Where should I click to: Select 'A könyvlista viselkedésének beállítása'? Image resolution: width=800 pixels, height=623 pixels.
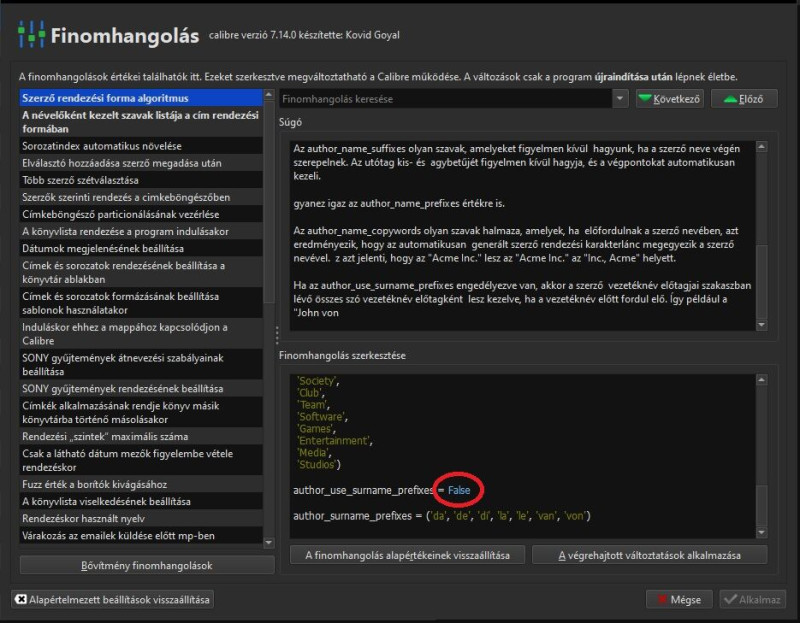tap(141, 502)
